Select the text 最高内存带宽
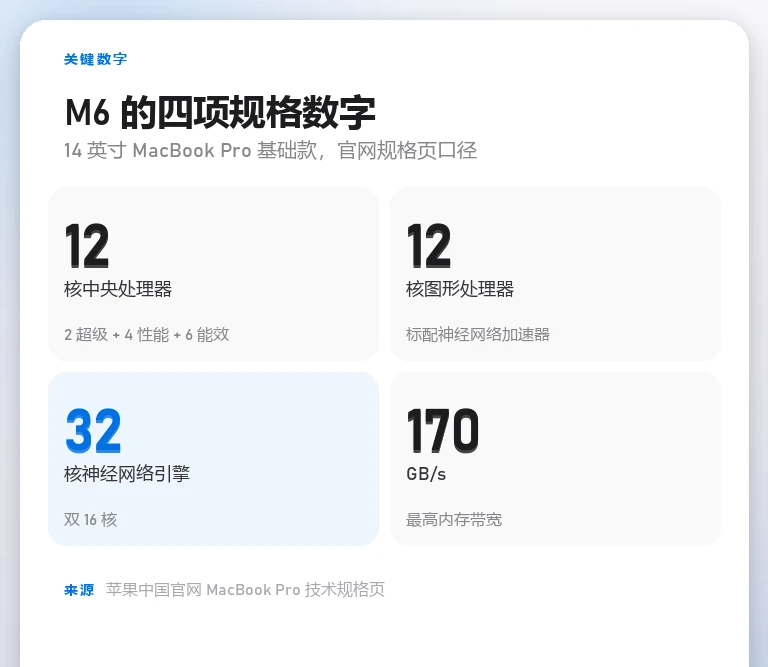The height and width of the screenshot is (667, 768). 454,520
